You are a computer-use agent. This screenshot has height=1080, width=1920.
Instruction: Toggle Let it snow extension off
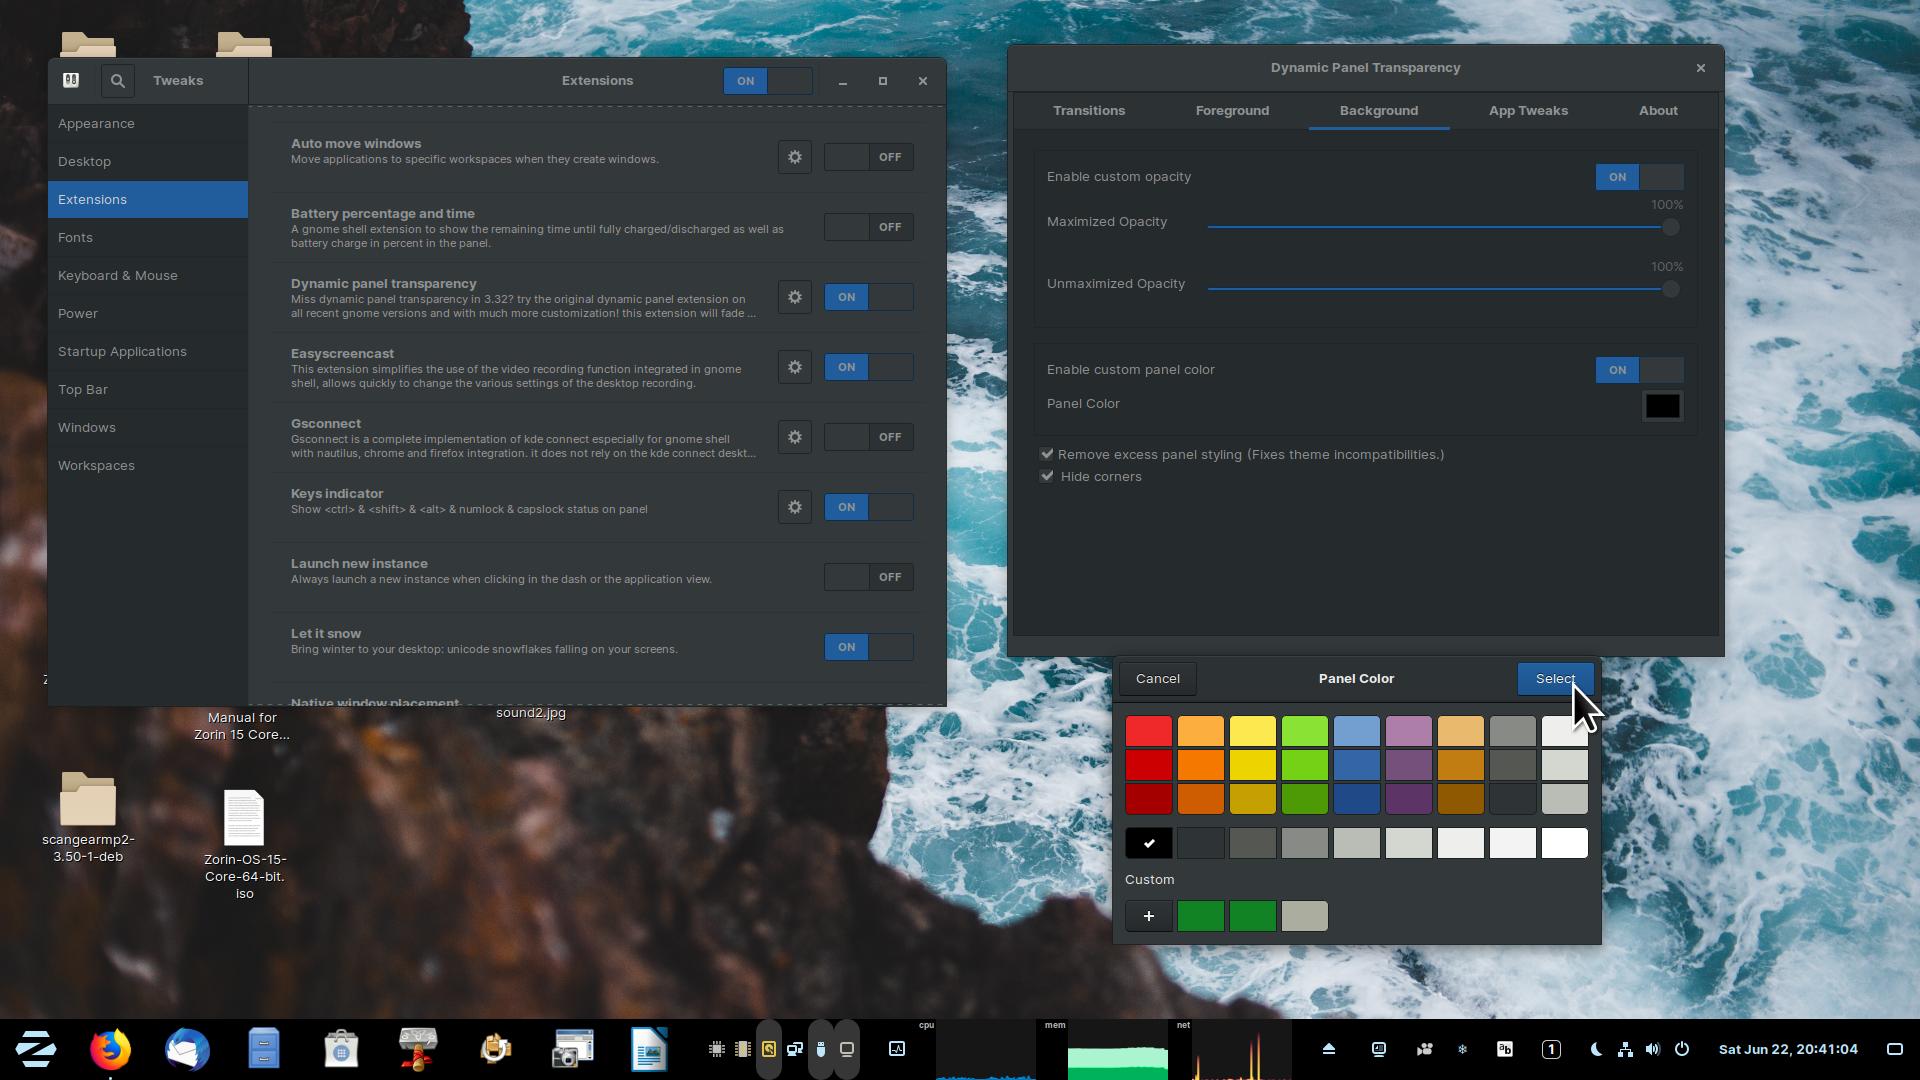[868, 647]
